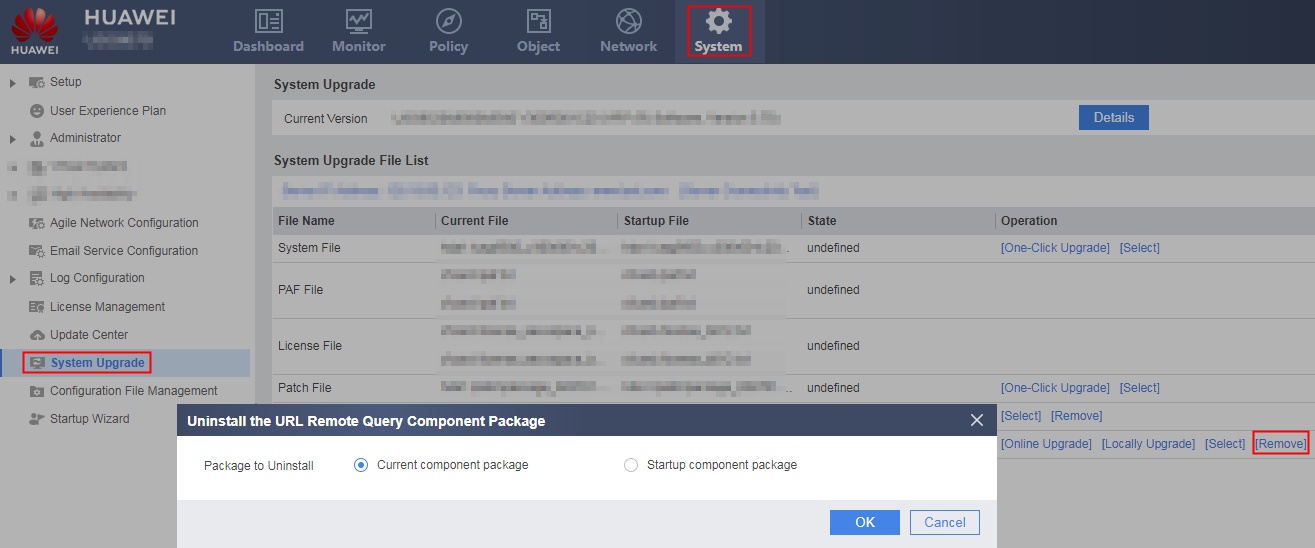Open the Policy compass icon
The width and height of the screenshot is (1315, 548).
[x=449, y=21]
